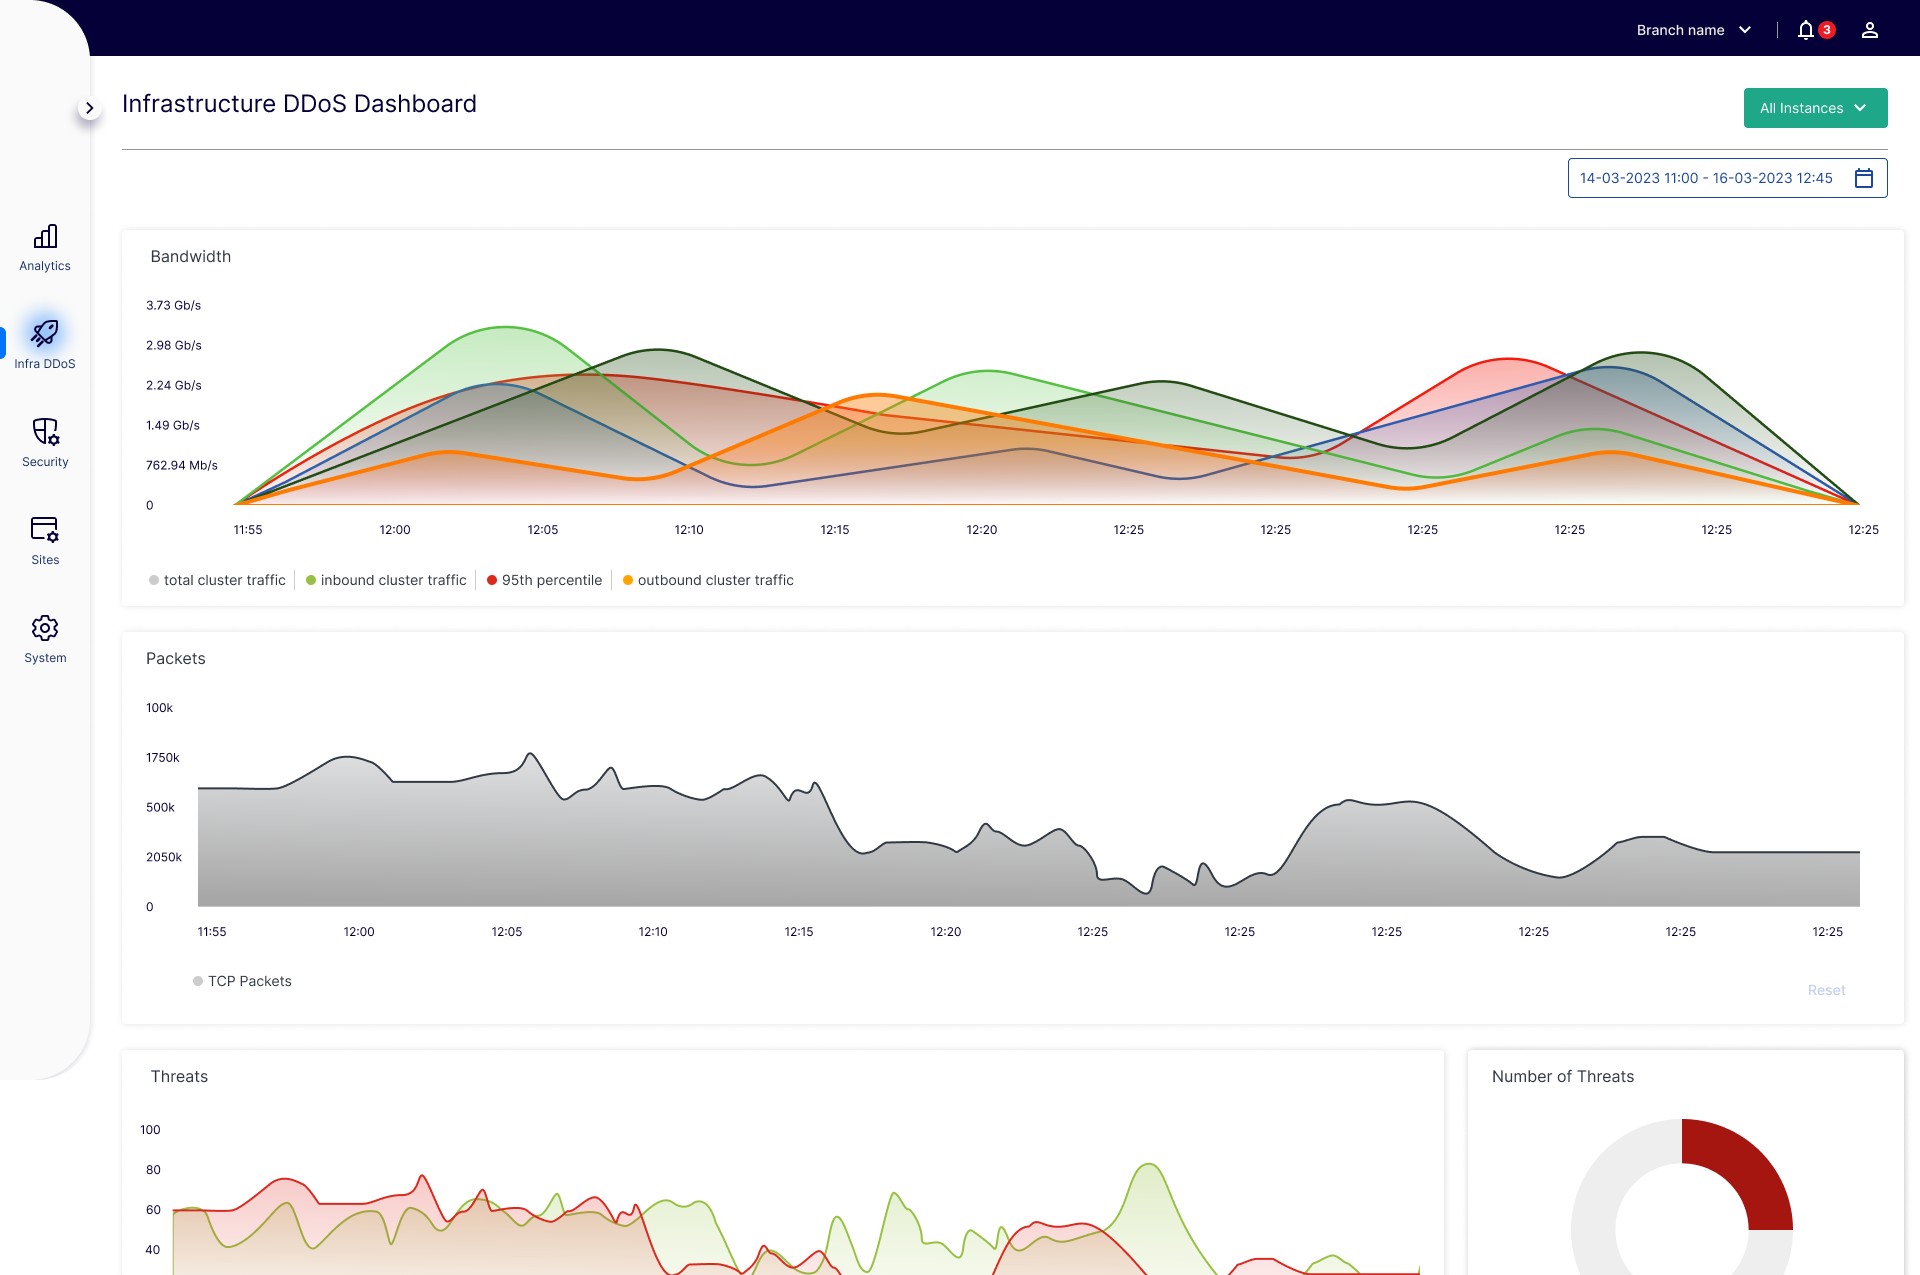
Task: Toggle outbound cluster traffic legend series
Action: (x=709, y=580)
